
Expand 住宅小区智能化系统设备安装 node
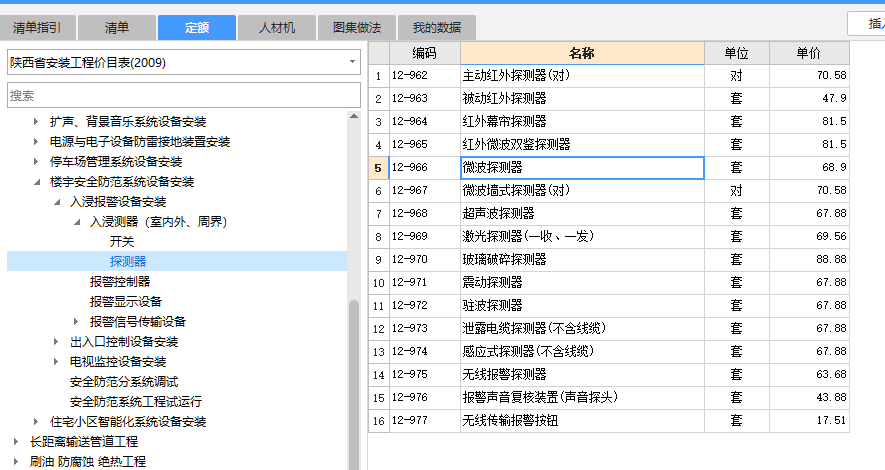click(36, 421)
